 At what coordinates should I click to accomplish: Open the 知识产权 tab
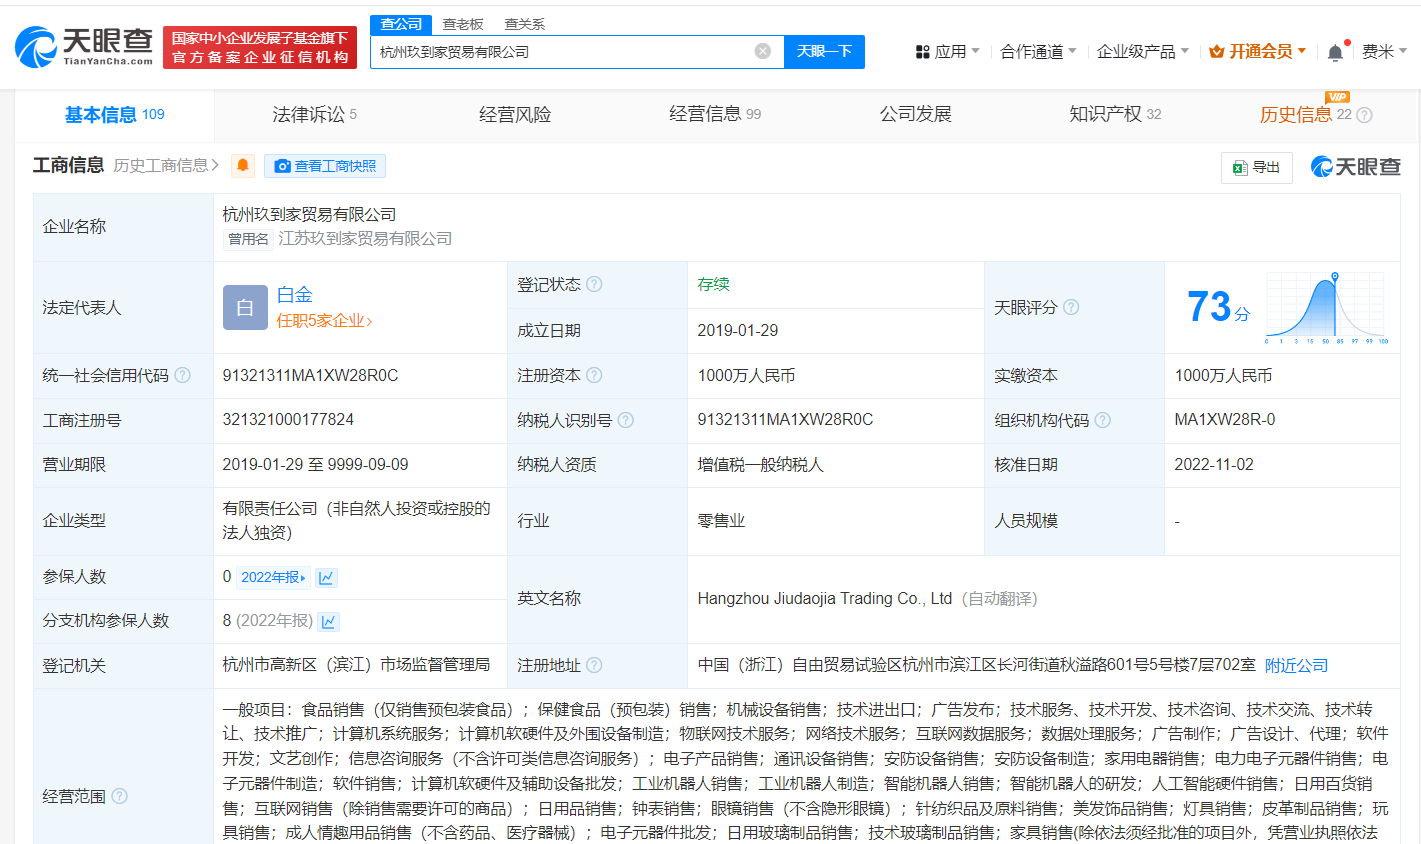click(1107, 114)
